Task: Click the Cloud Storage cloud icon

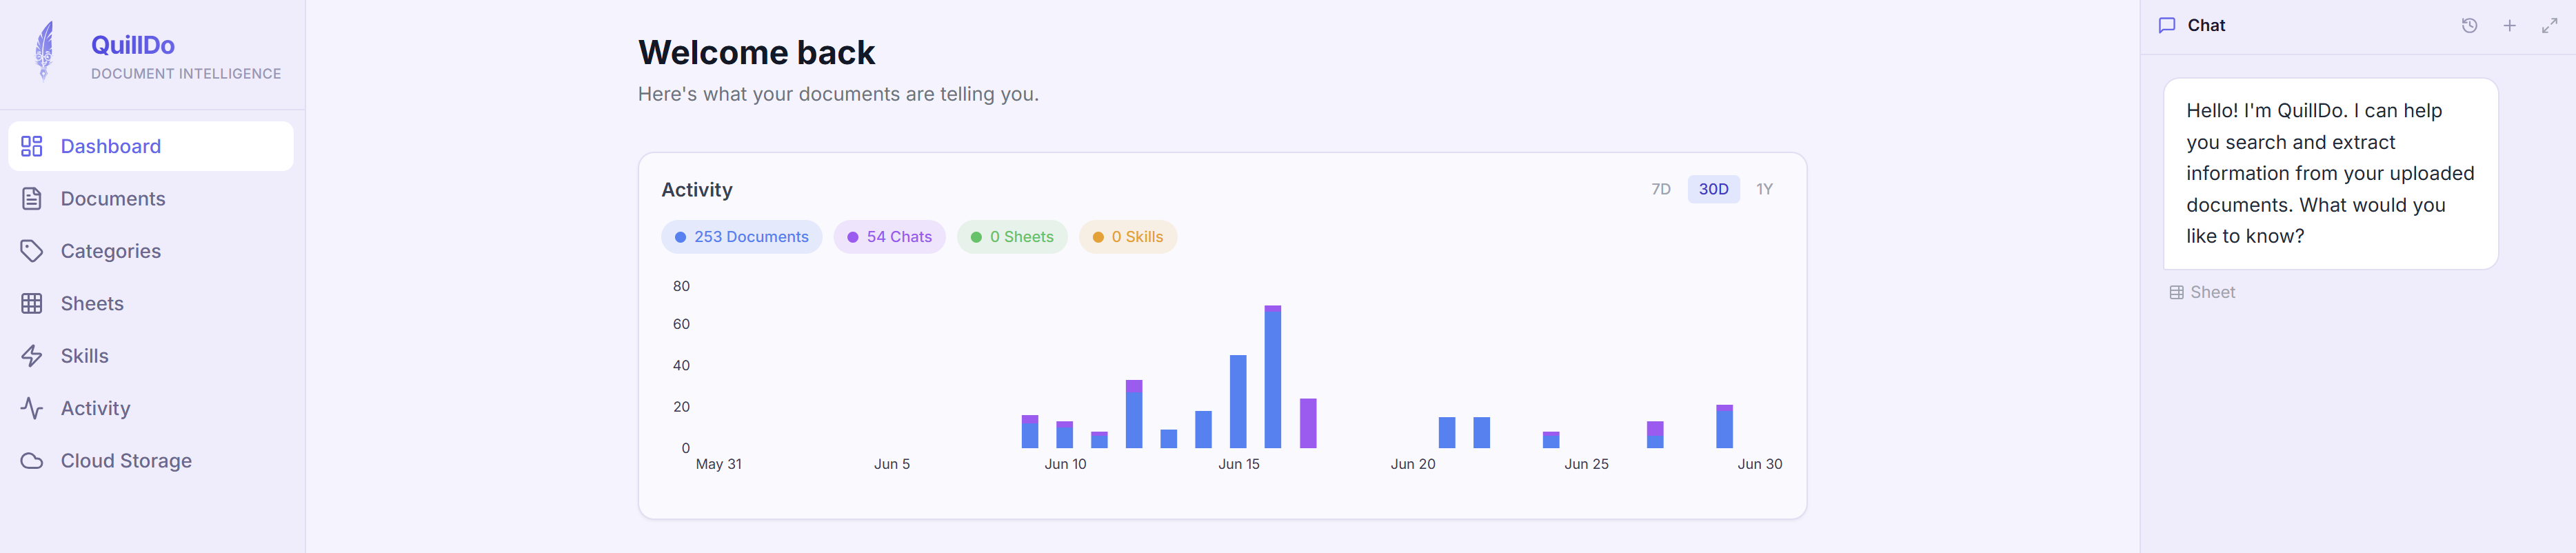Action: coord(32,461)
